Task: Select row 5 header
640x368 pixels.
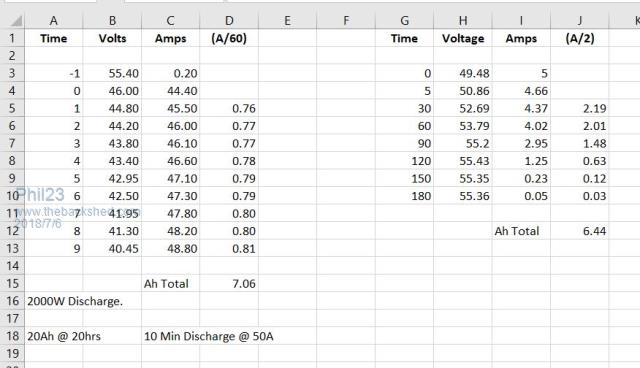Action: click(x=12, y=109)
